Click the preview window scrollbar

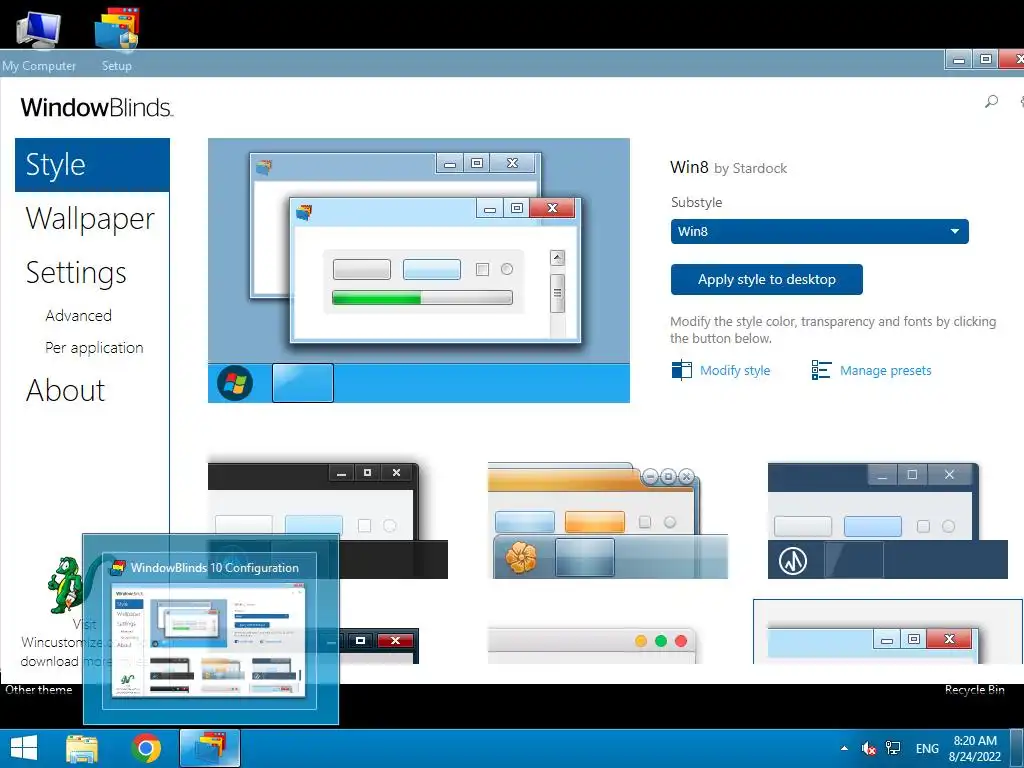click(557, 294)
